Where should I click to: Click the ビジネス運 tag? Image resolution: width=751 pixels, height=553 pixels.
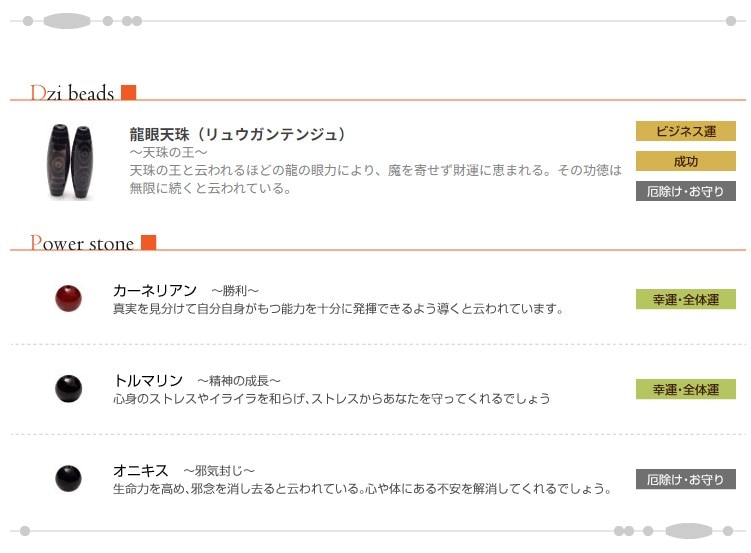[685, 131]
